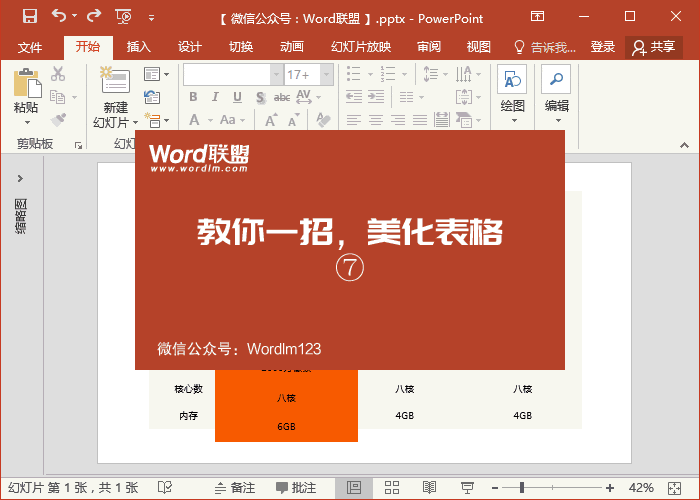Switch to the 动画 tab
The height and width of the screenshot is (500, 700).
[292, 47]
